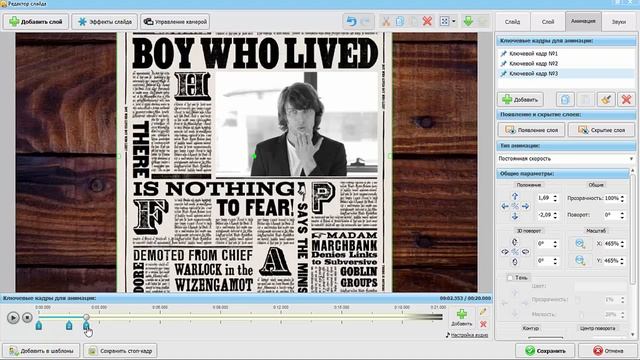Screen dimensions: 640x360
Task: Click the 'Добавить слой' add layer button
Action: (x=36, y=22)
